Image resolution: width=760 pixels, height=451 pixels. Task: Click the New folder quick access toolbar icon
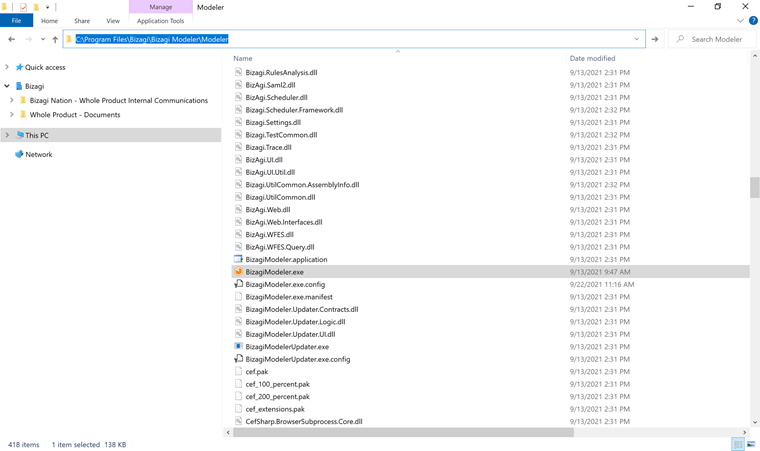pos(35,7)
